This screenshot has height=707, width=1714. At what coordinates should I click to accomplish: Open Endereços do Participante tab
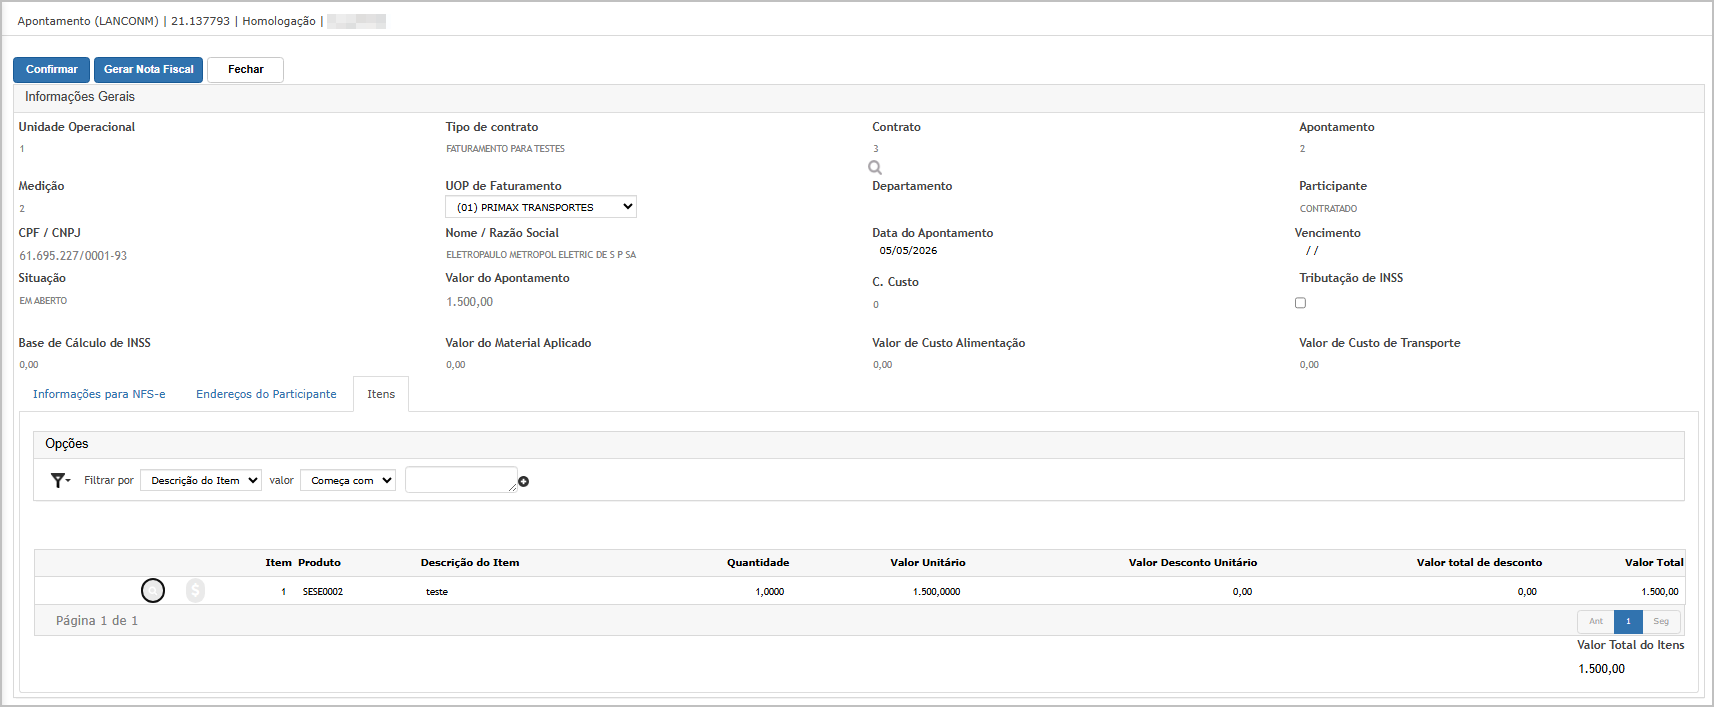click(x=266, y=394)
